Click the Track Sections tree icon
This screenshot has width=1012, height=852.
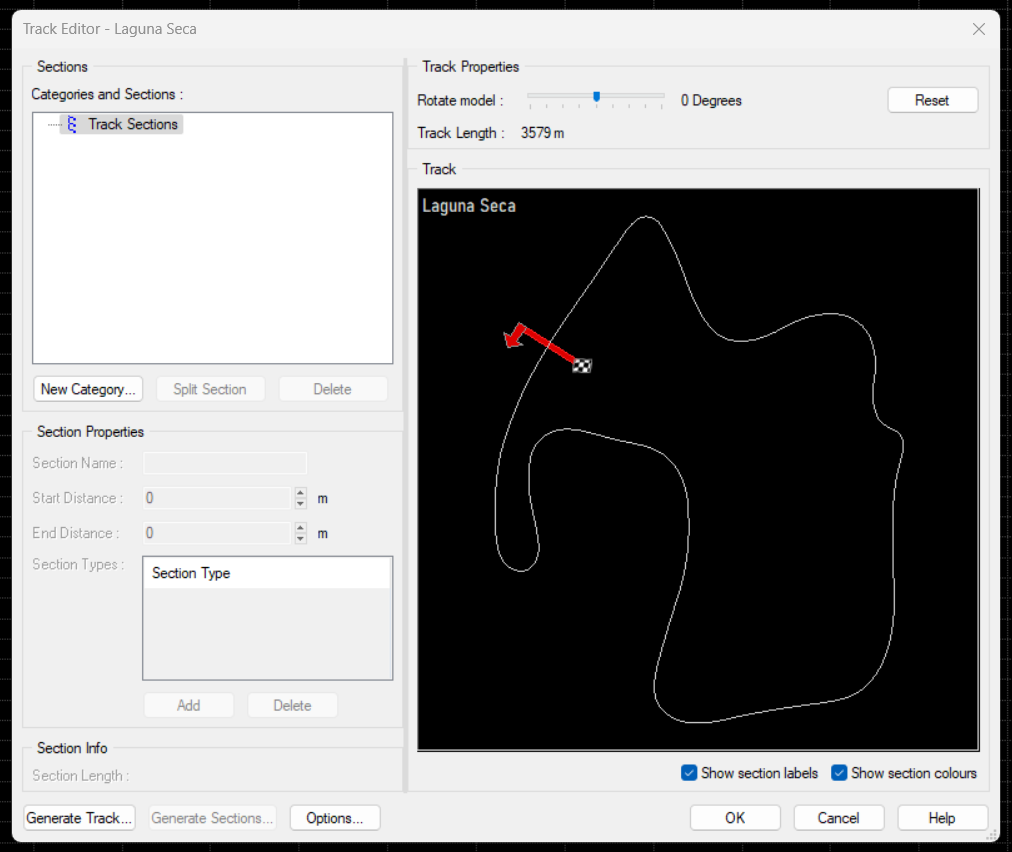[x=71, y=124]
